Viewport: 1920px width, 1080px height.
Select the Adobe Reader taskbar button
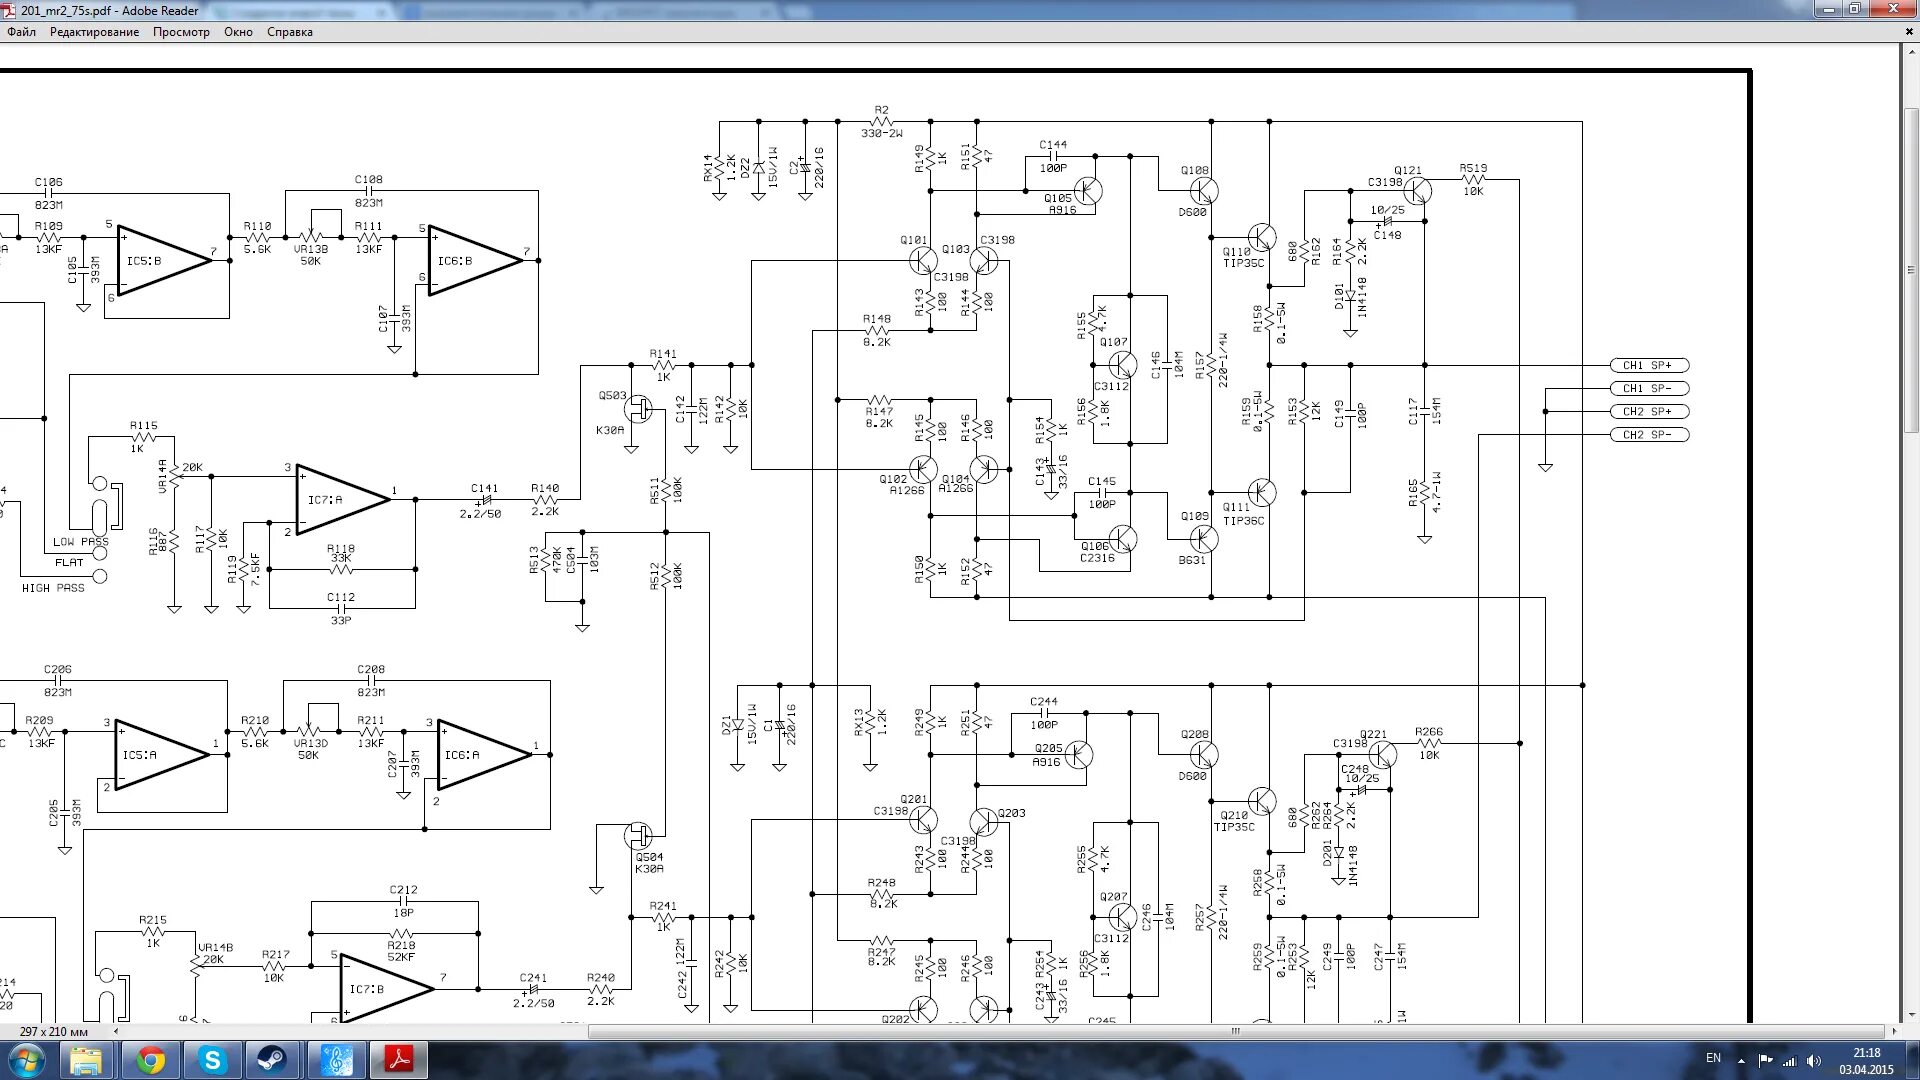click(399, 1060)
